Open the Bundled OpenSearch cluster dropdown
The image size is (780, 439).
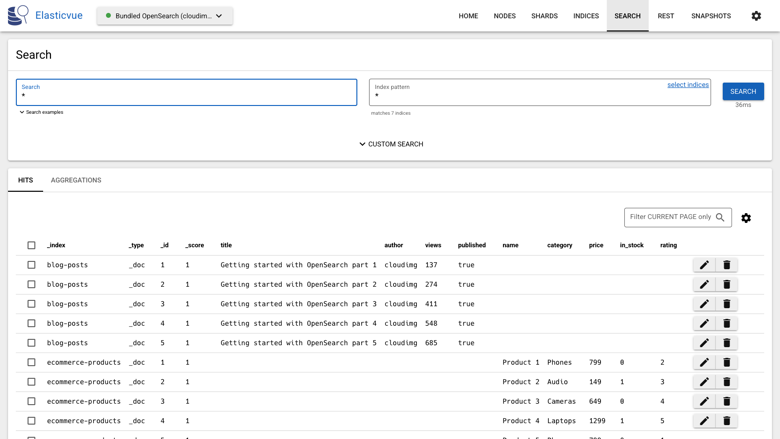pyautogui.click(x=165, y=16)
